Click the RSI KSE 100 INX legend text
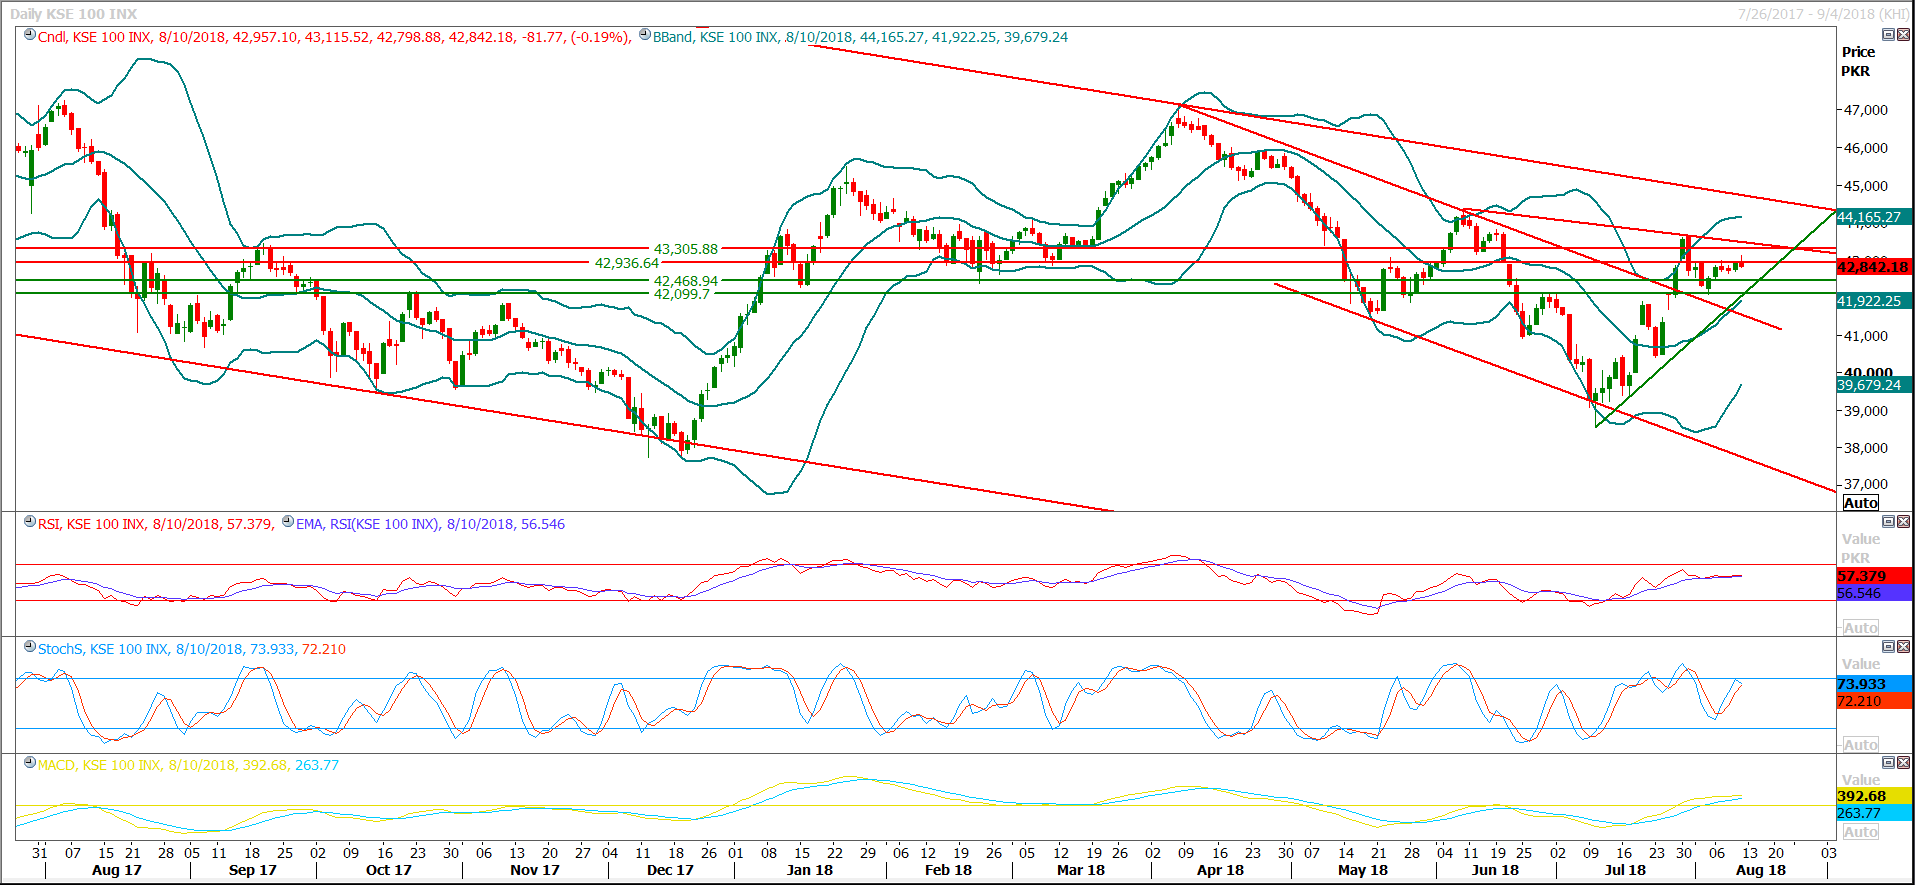Screen dimensions: 1915x885 click(x=155, y=524)
